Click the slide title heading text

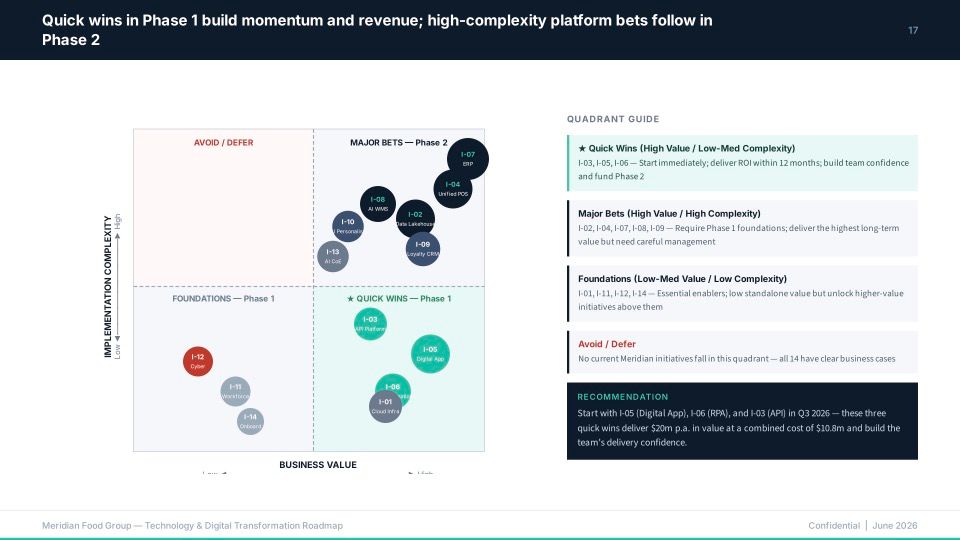click(377, 30)
